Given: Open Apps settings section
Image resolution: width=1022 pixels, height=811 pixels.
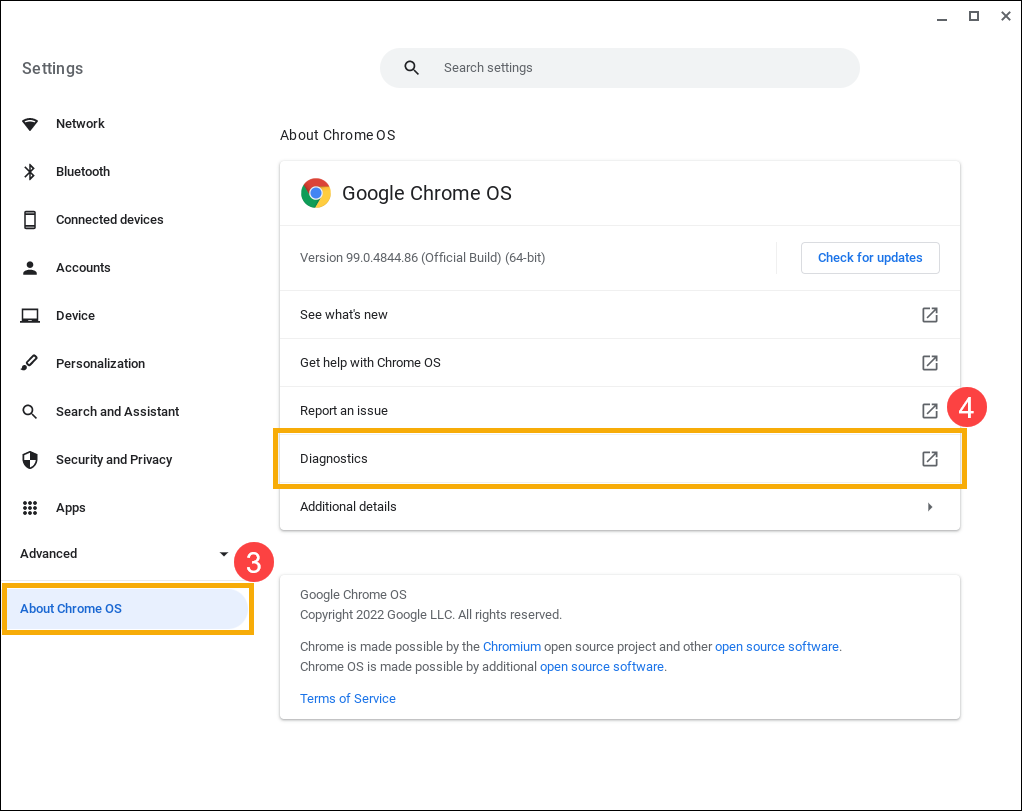Looking at the screenshot, I should 70,508.
